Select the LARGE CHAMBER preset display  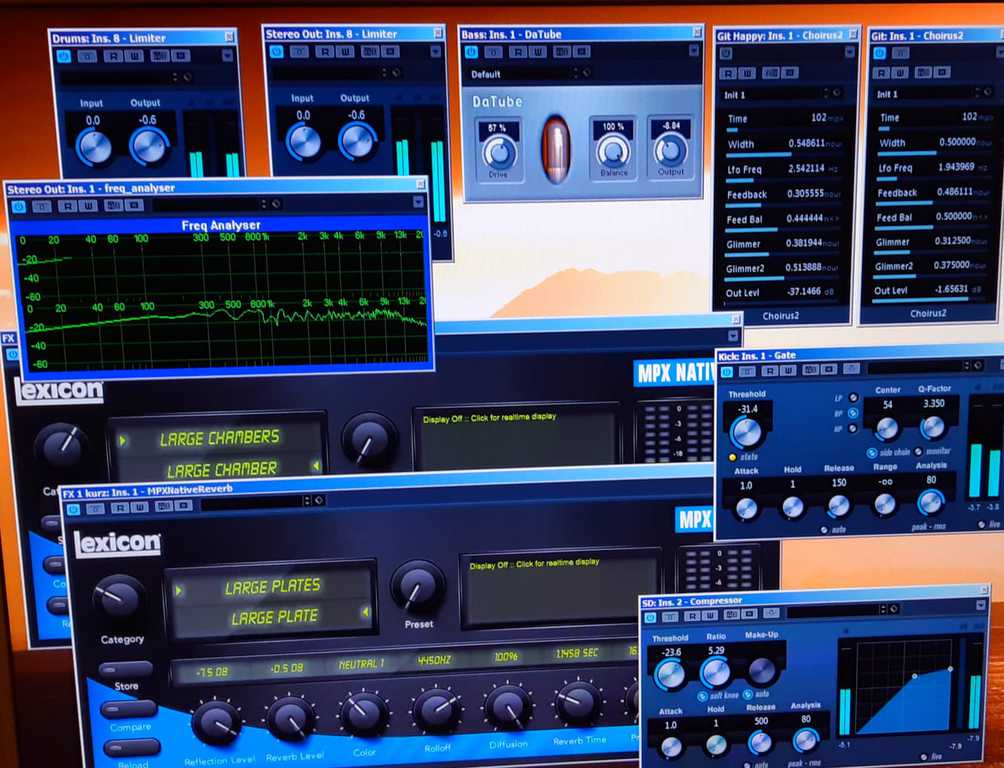click(222, 468)
